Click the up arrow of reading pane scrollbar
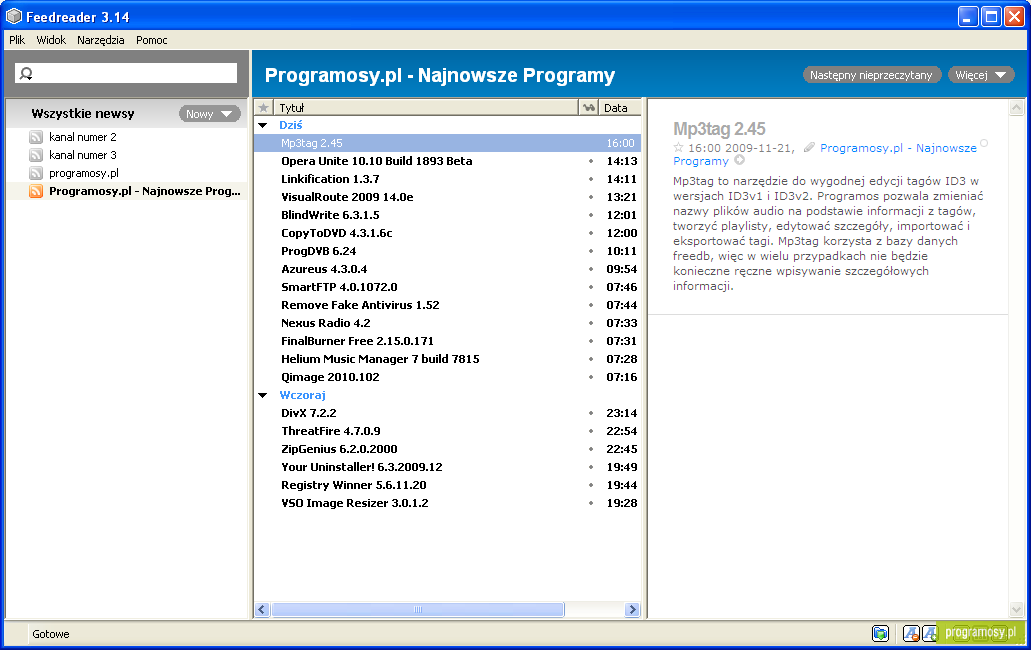The width and height of the screenshot is (1031, 650). pos(1017,108)
